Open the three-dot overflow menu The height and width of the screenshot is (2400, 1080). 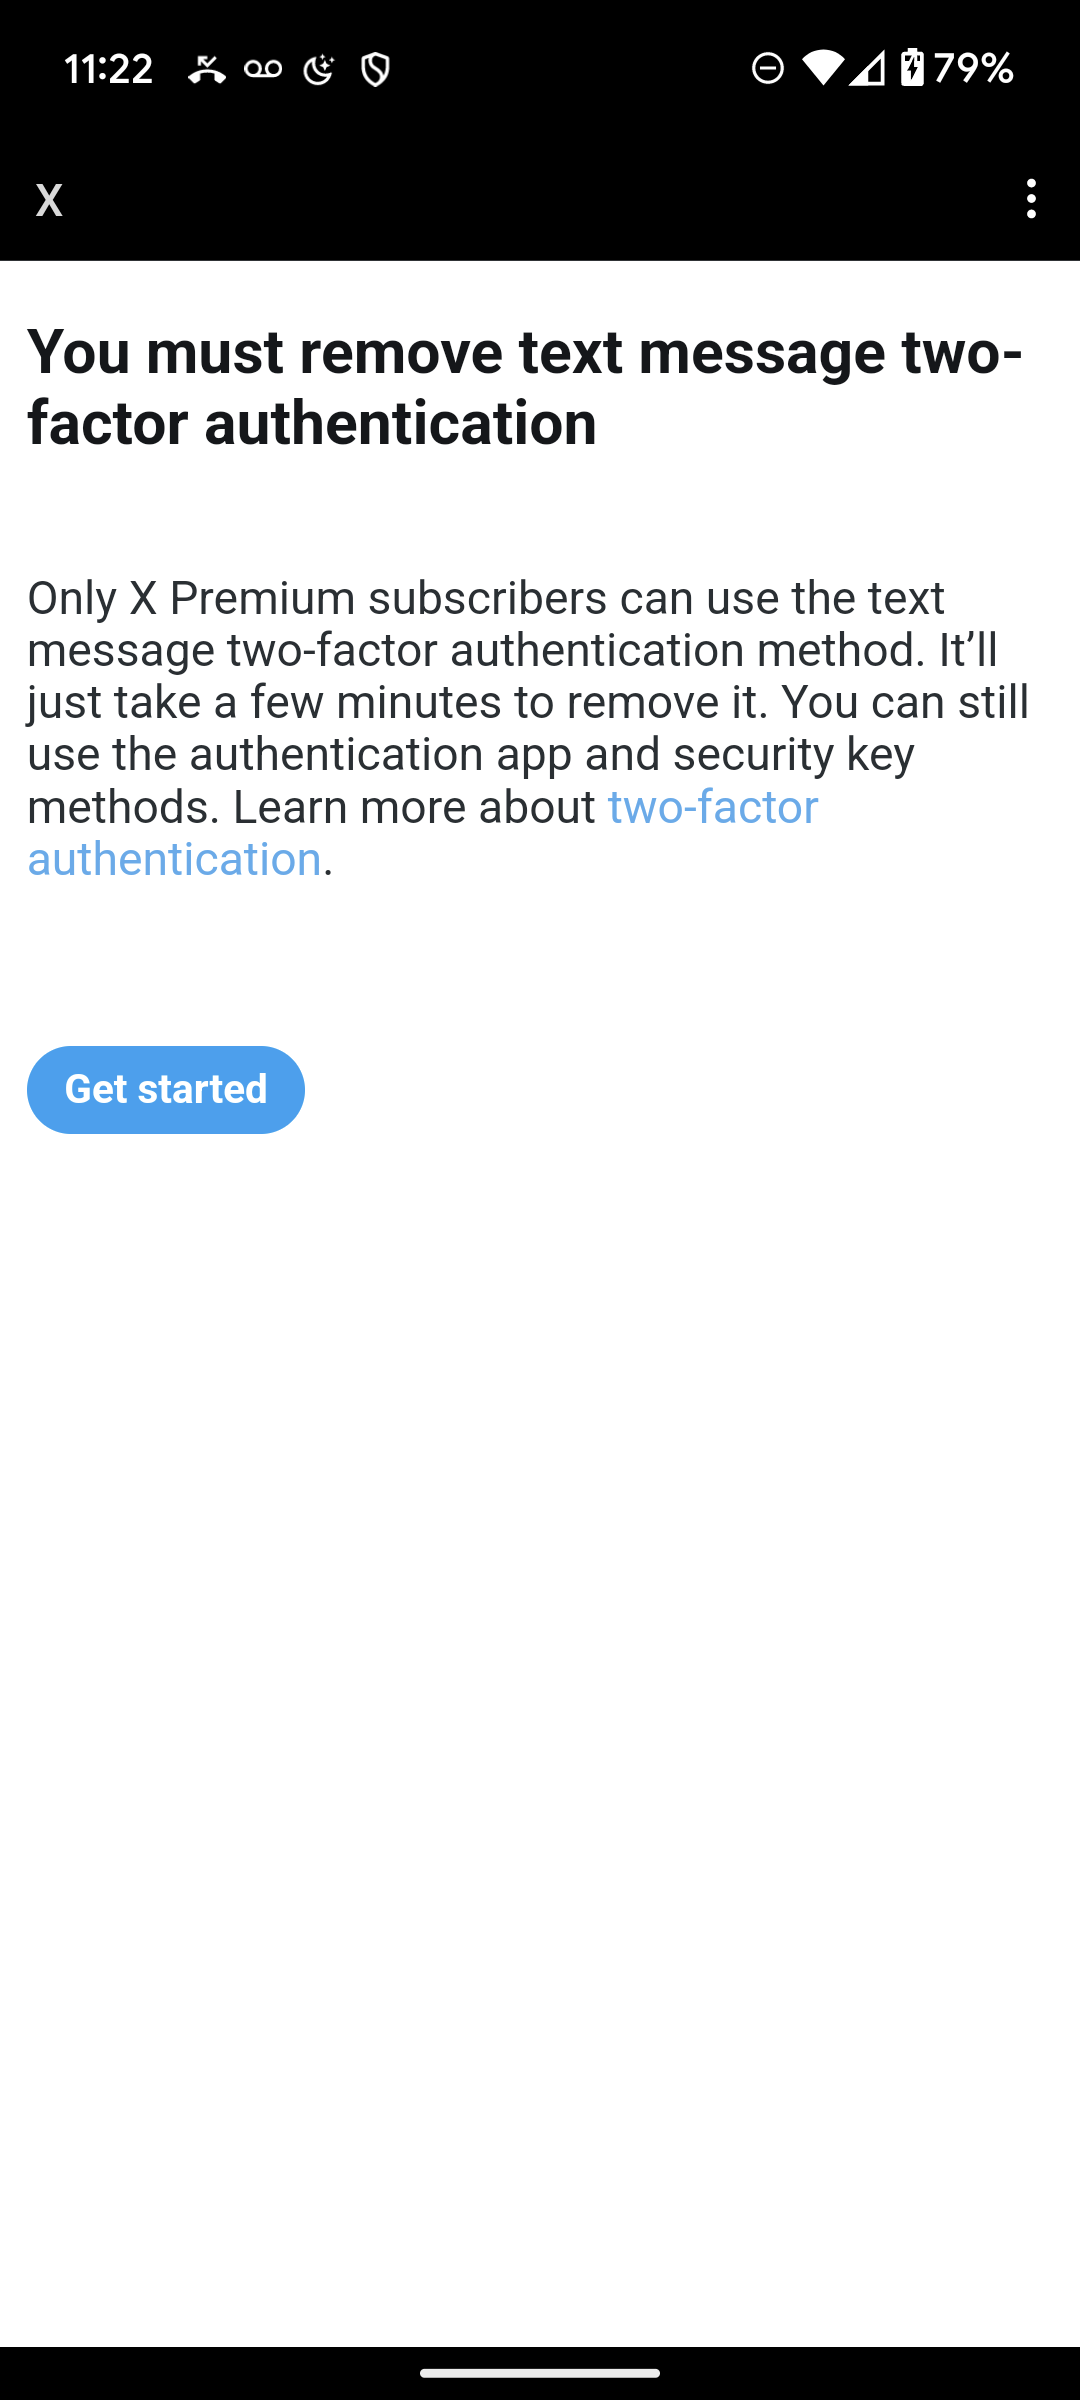pyautogui.click(x=1031, y=199)
